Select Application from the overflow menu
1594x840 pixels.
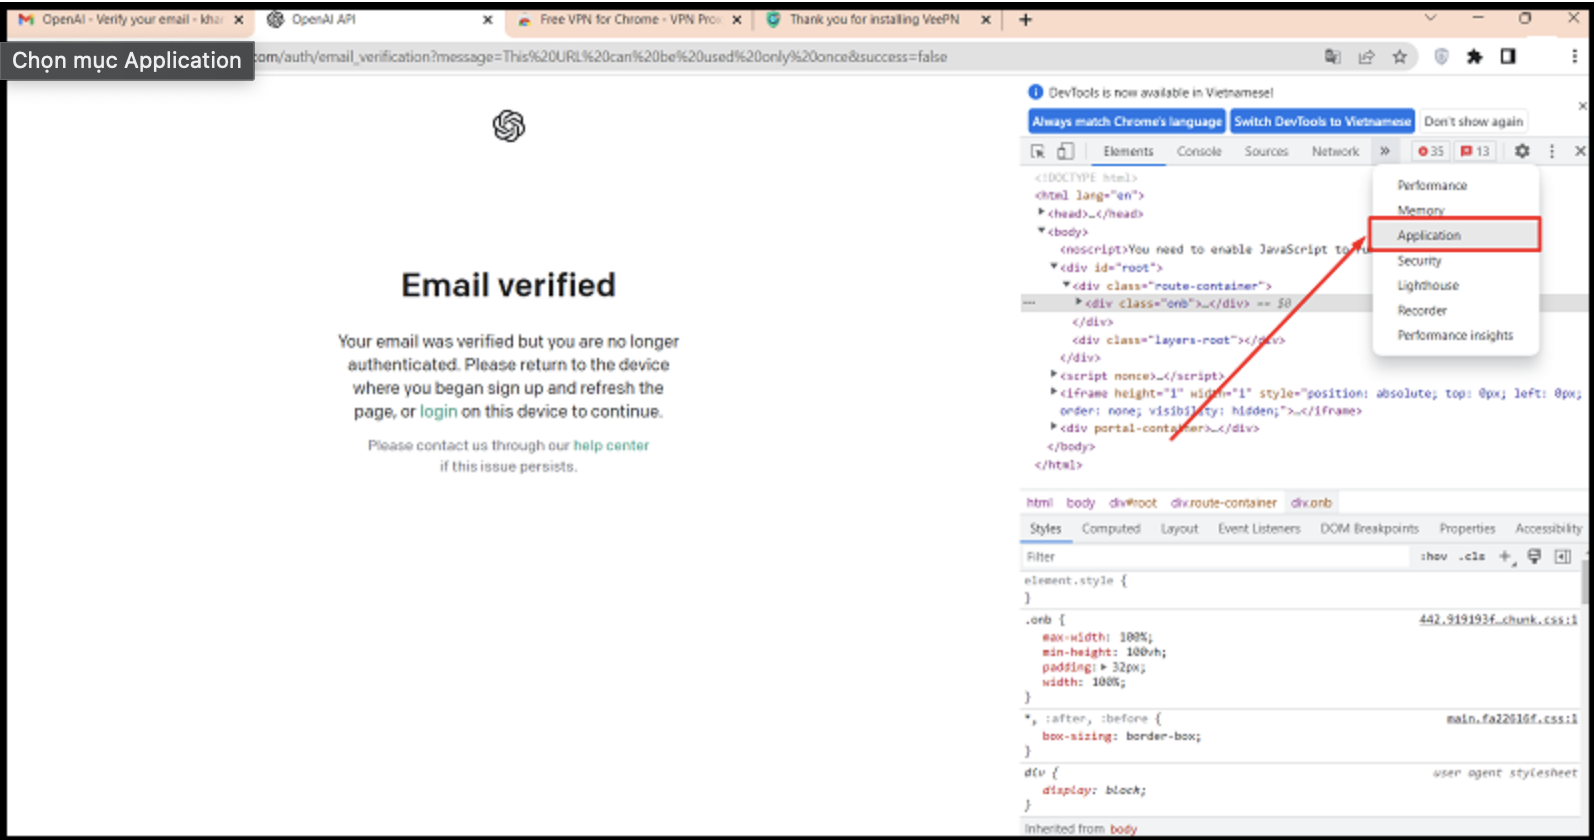[x=1429, y=235]
